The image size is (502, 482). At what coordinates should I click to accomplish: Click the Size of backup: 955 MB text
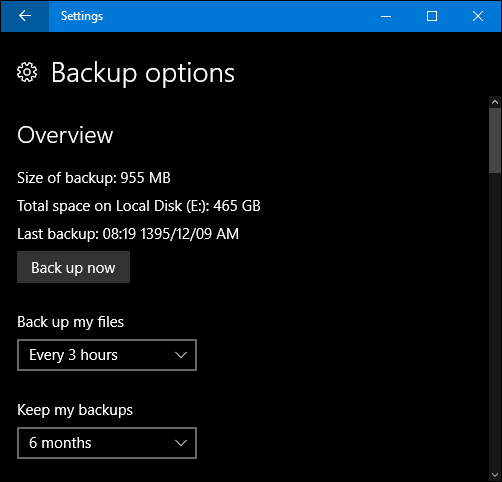94,178
